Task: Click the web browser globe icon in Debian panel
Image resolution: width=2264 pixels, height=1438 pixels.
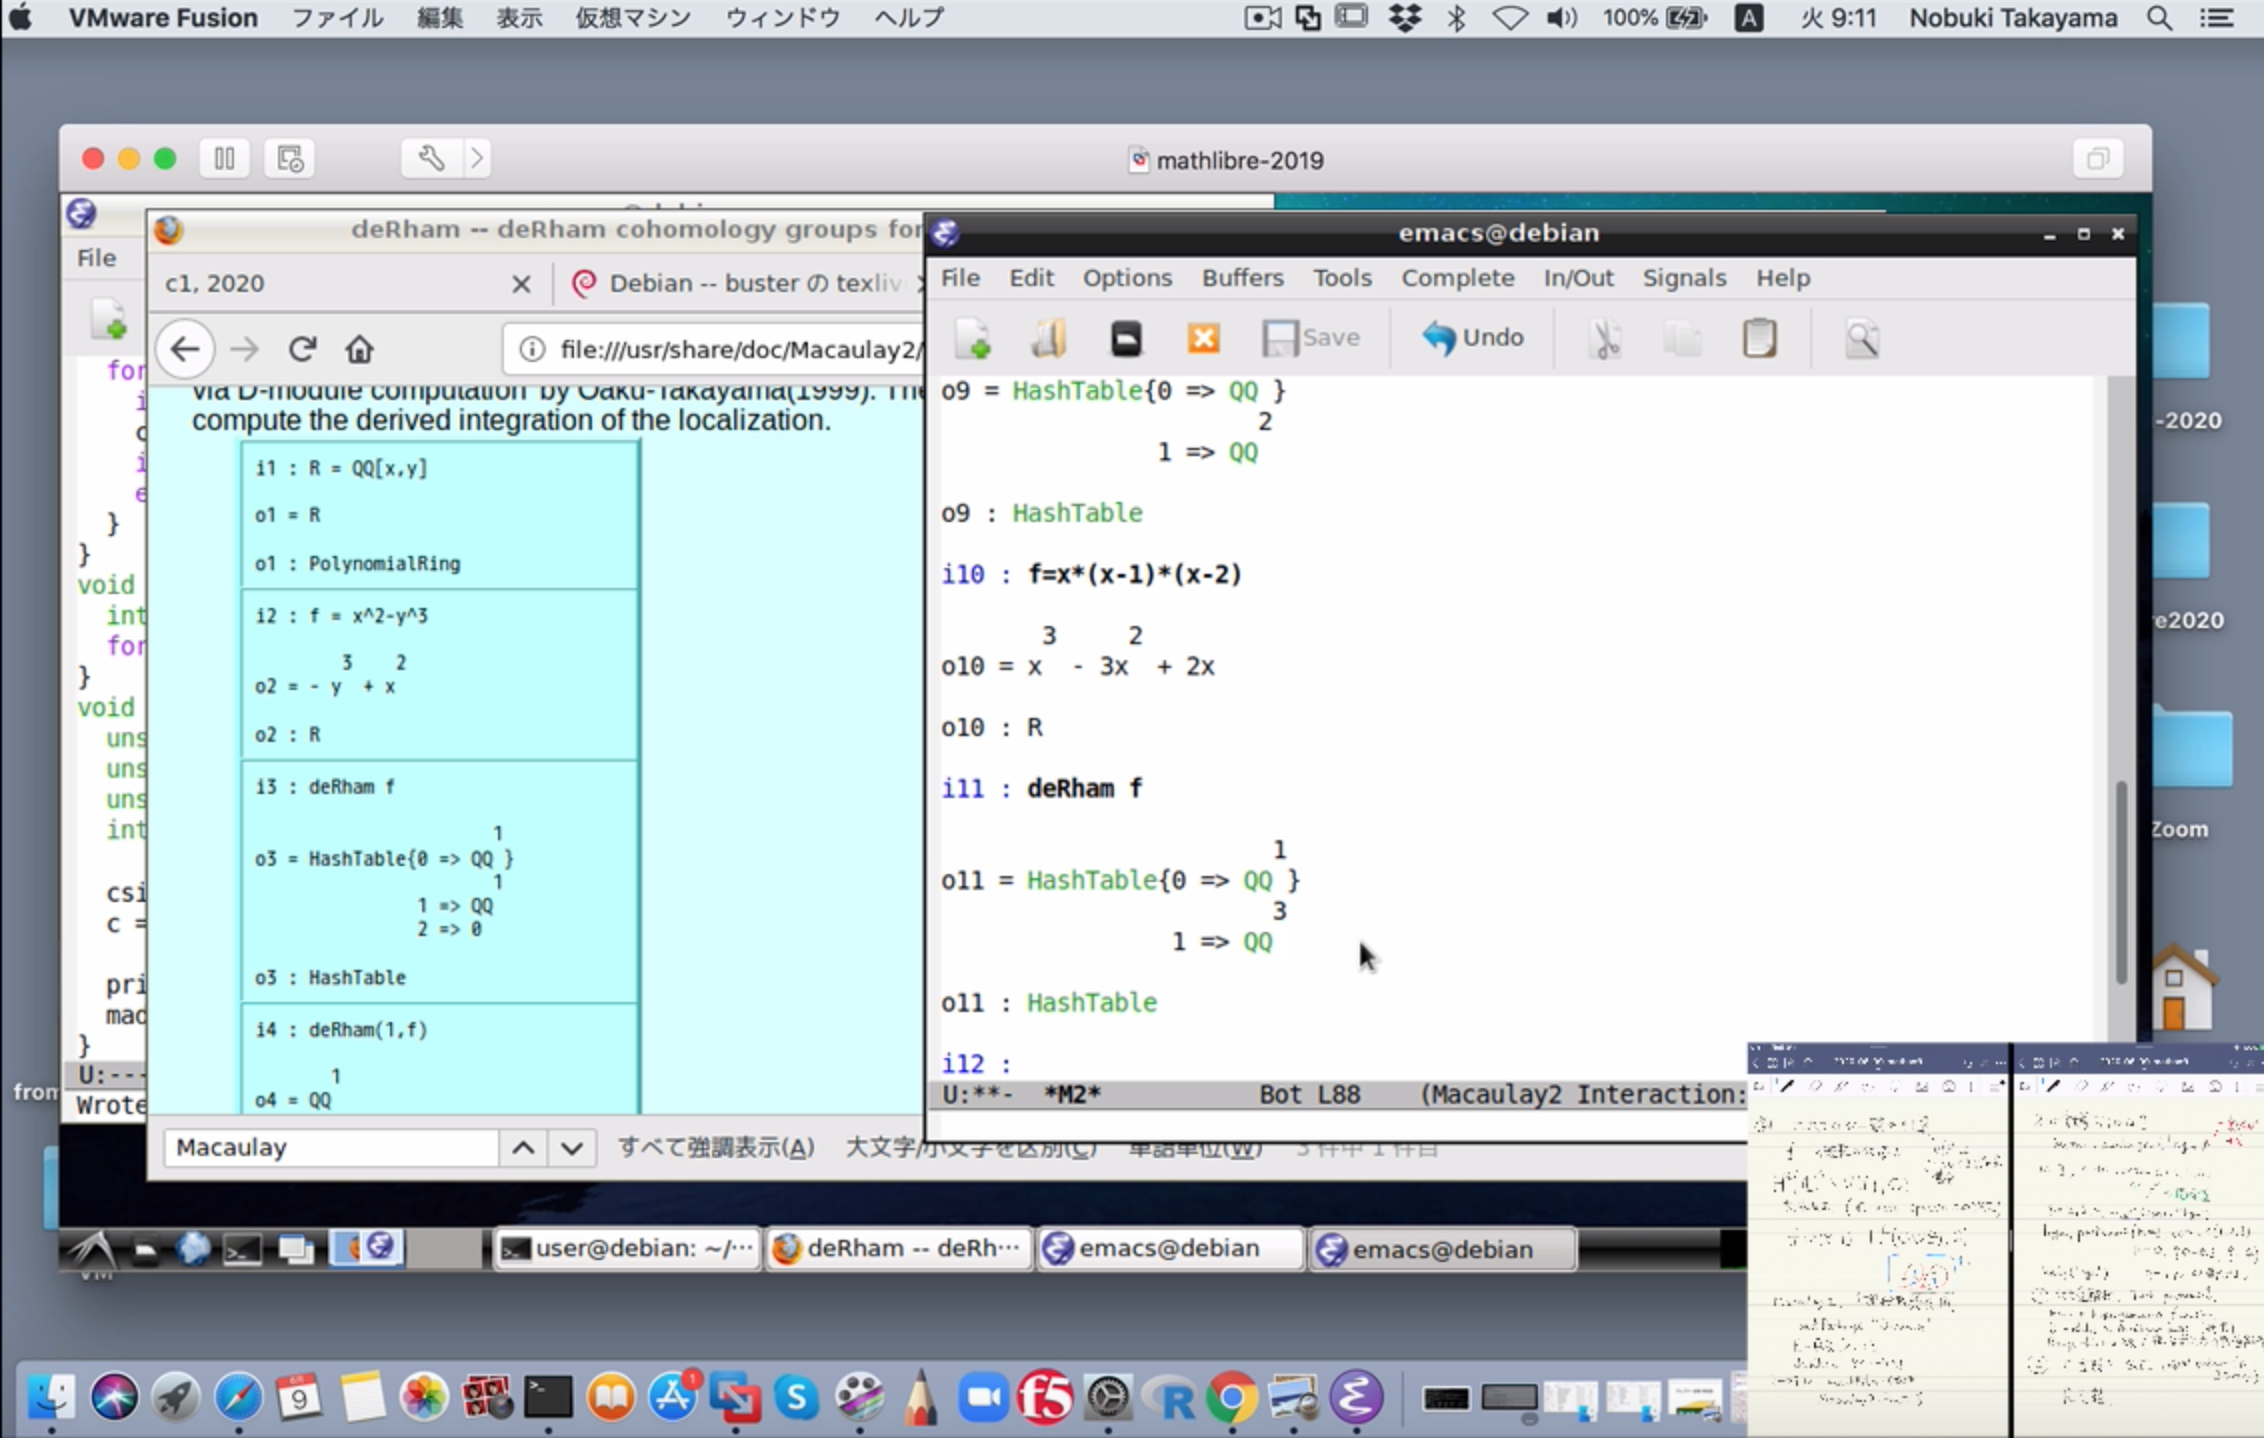Action: (193, 1248)
